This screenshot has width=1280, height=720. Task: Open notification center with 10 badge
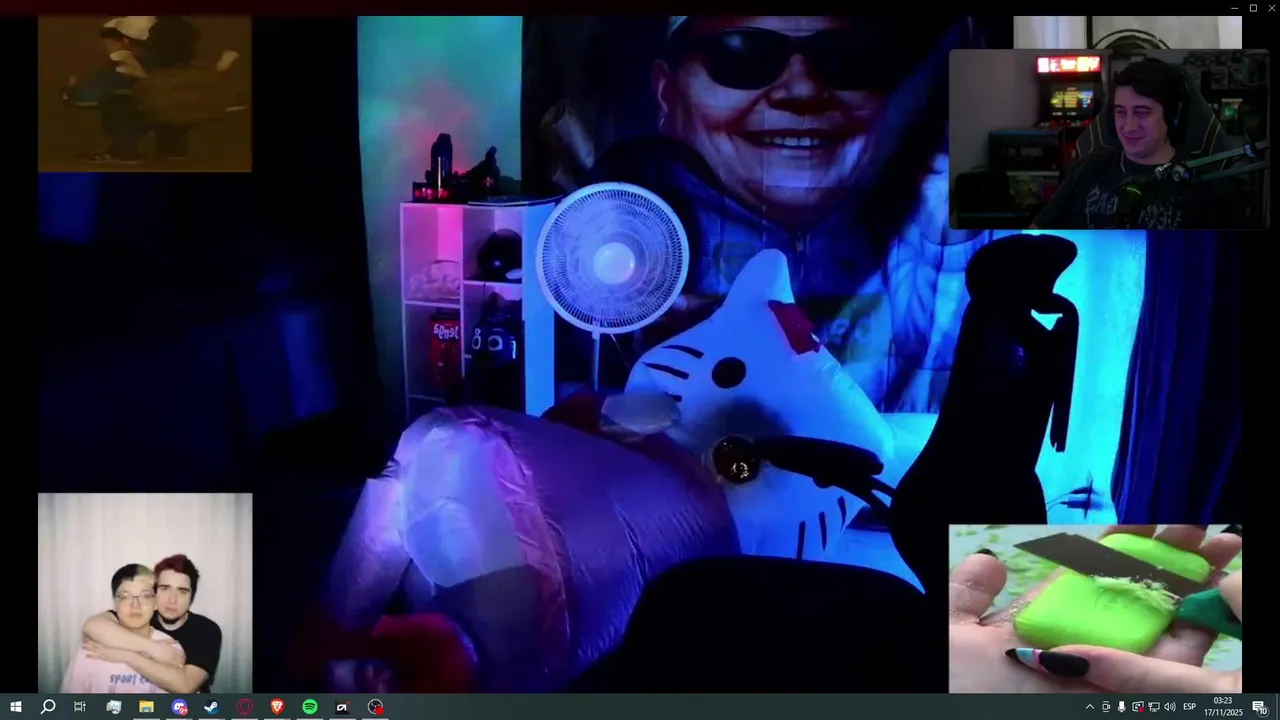pyautogui.click(x=1260, y=708)
